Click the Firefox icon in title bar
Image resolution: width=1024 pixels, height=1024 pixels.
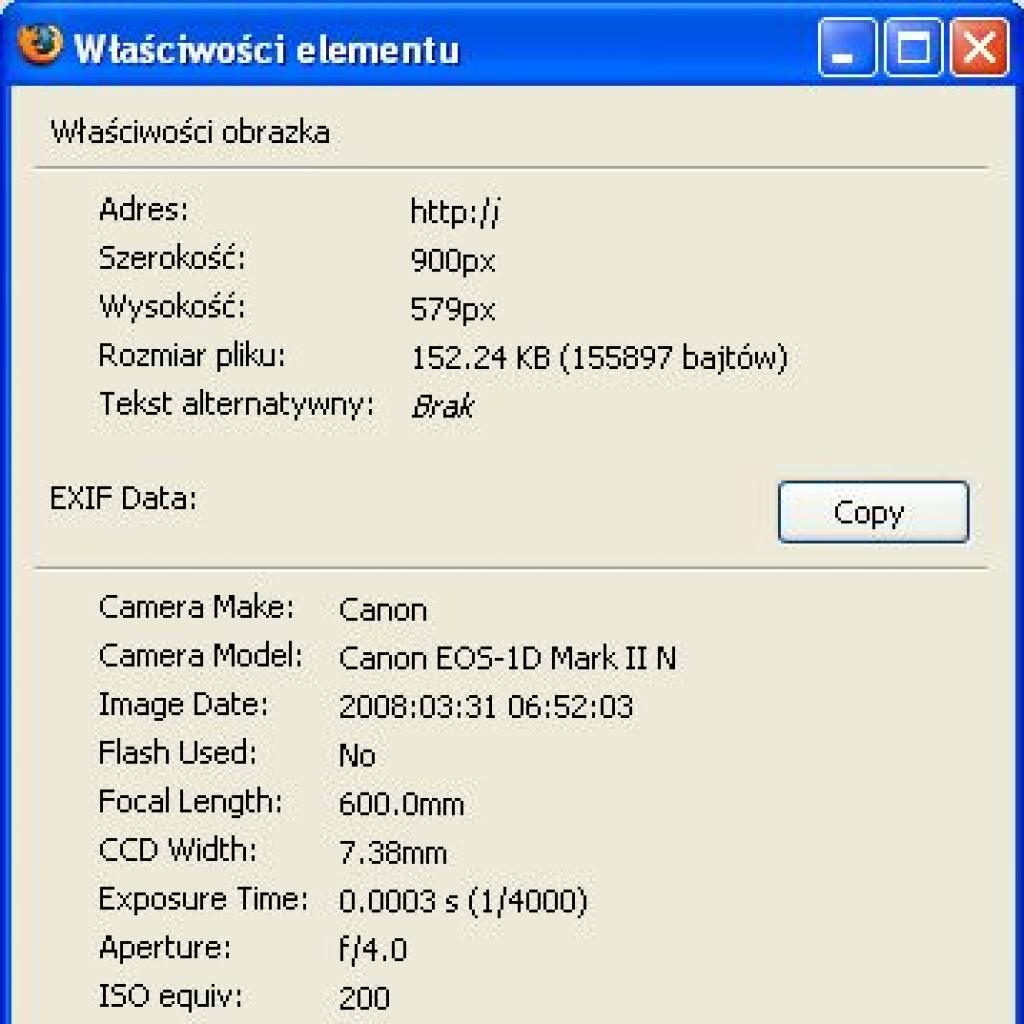[x=40, y=45]
